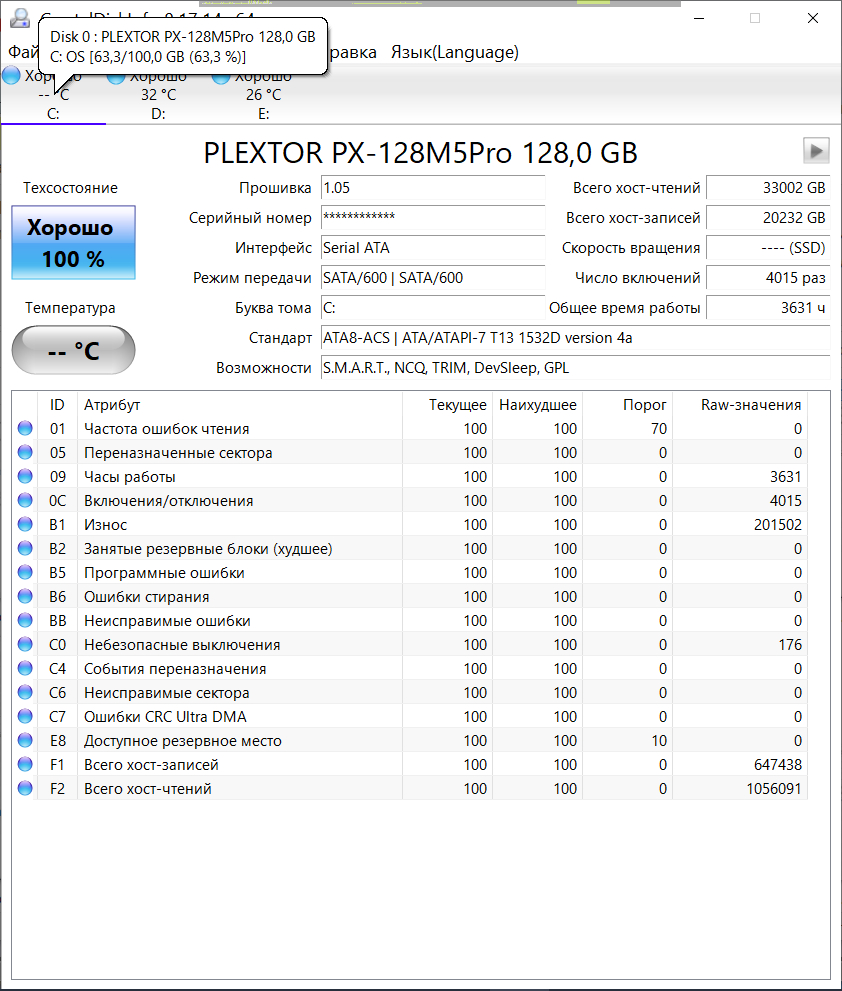
Task: Click the 20232 GB host writes value
Action: 768,217
